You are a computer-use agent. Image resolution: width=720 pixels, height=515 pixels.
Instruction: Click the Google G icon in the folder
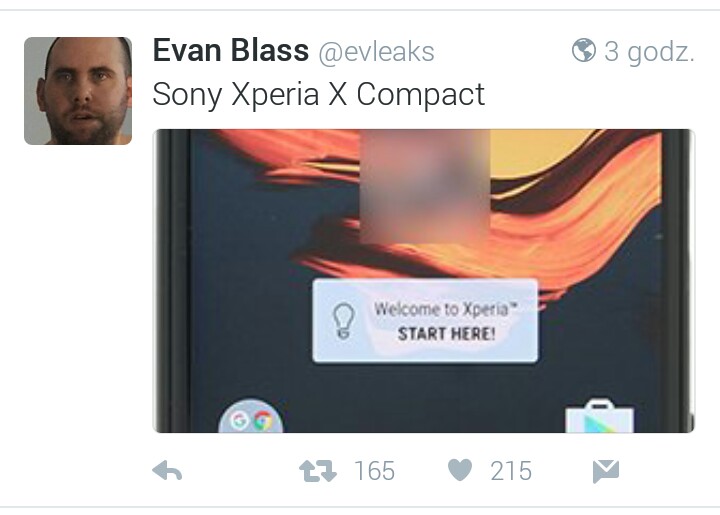[x=239, y=420]
